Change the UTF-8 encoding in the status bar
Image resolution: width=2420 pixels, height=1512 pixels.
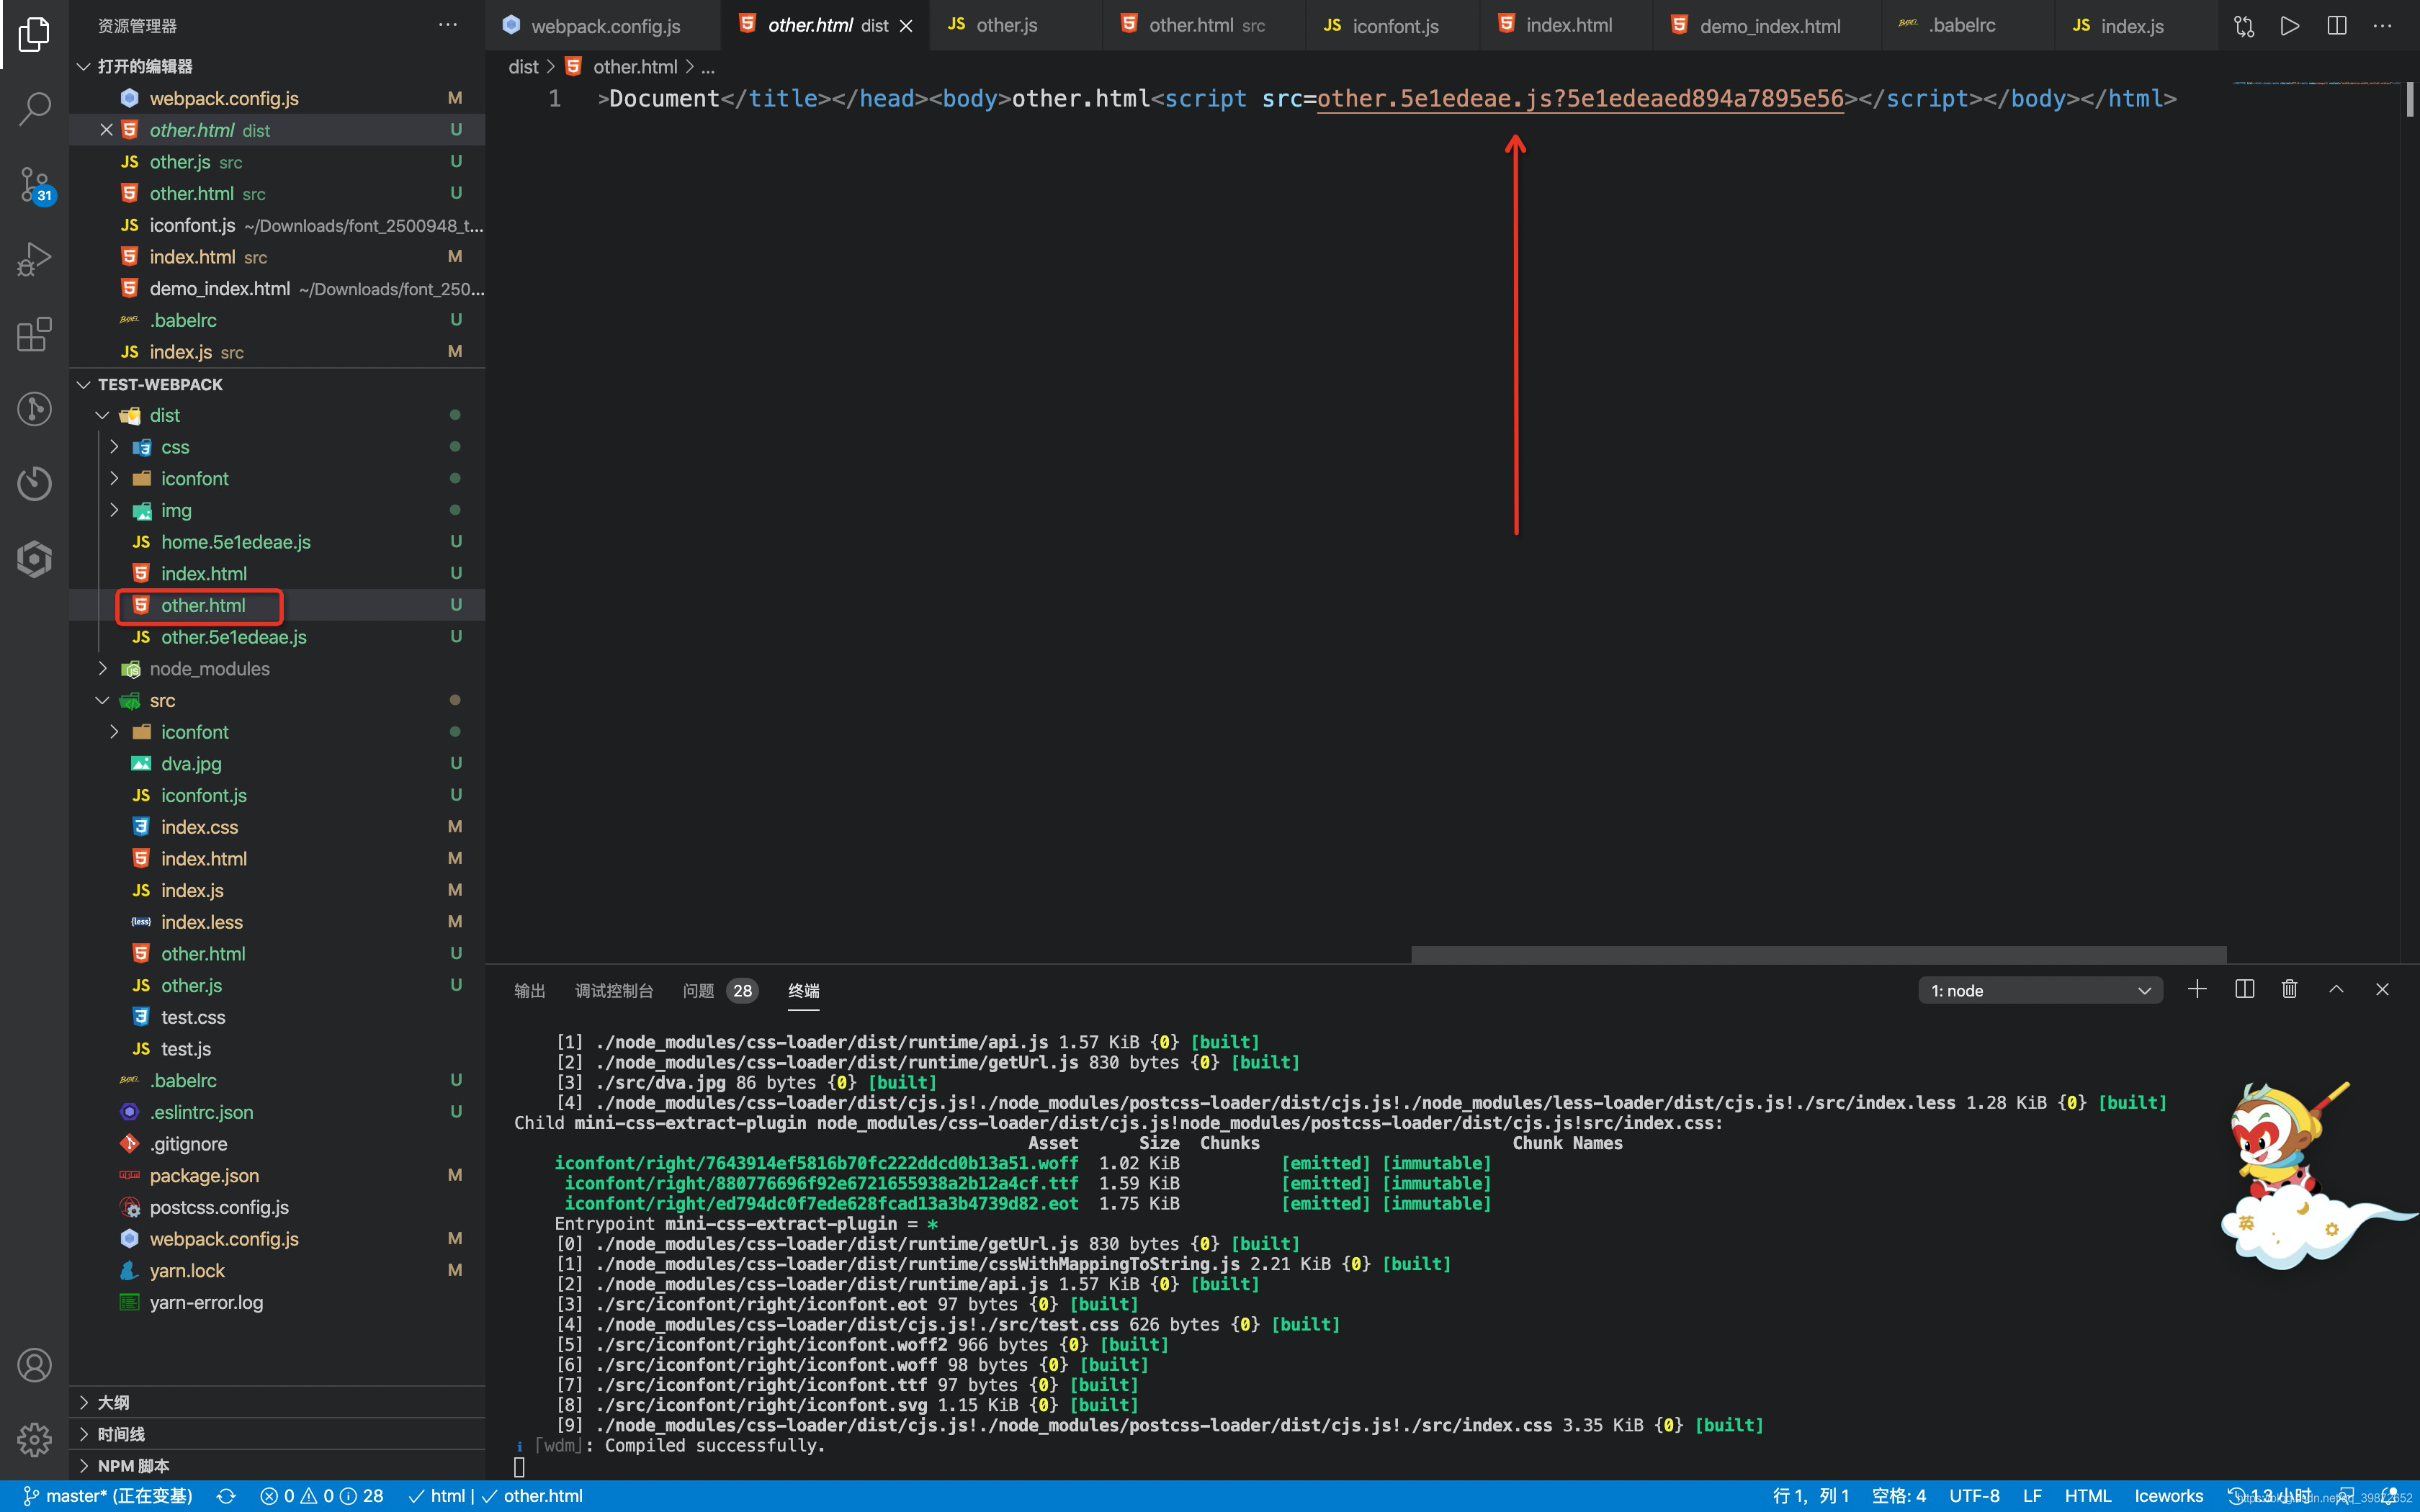pos(1974,1496)
